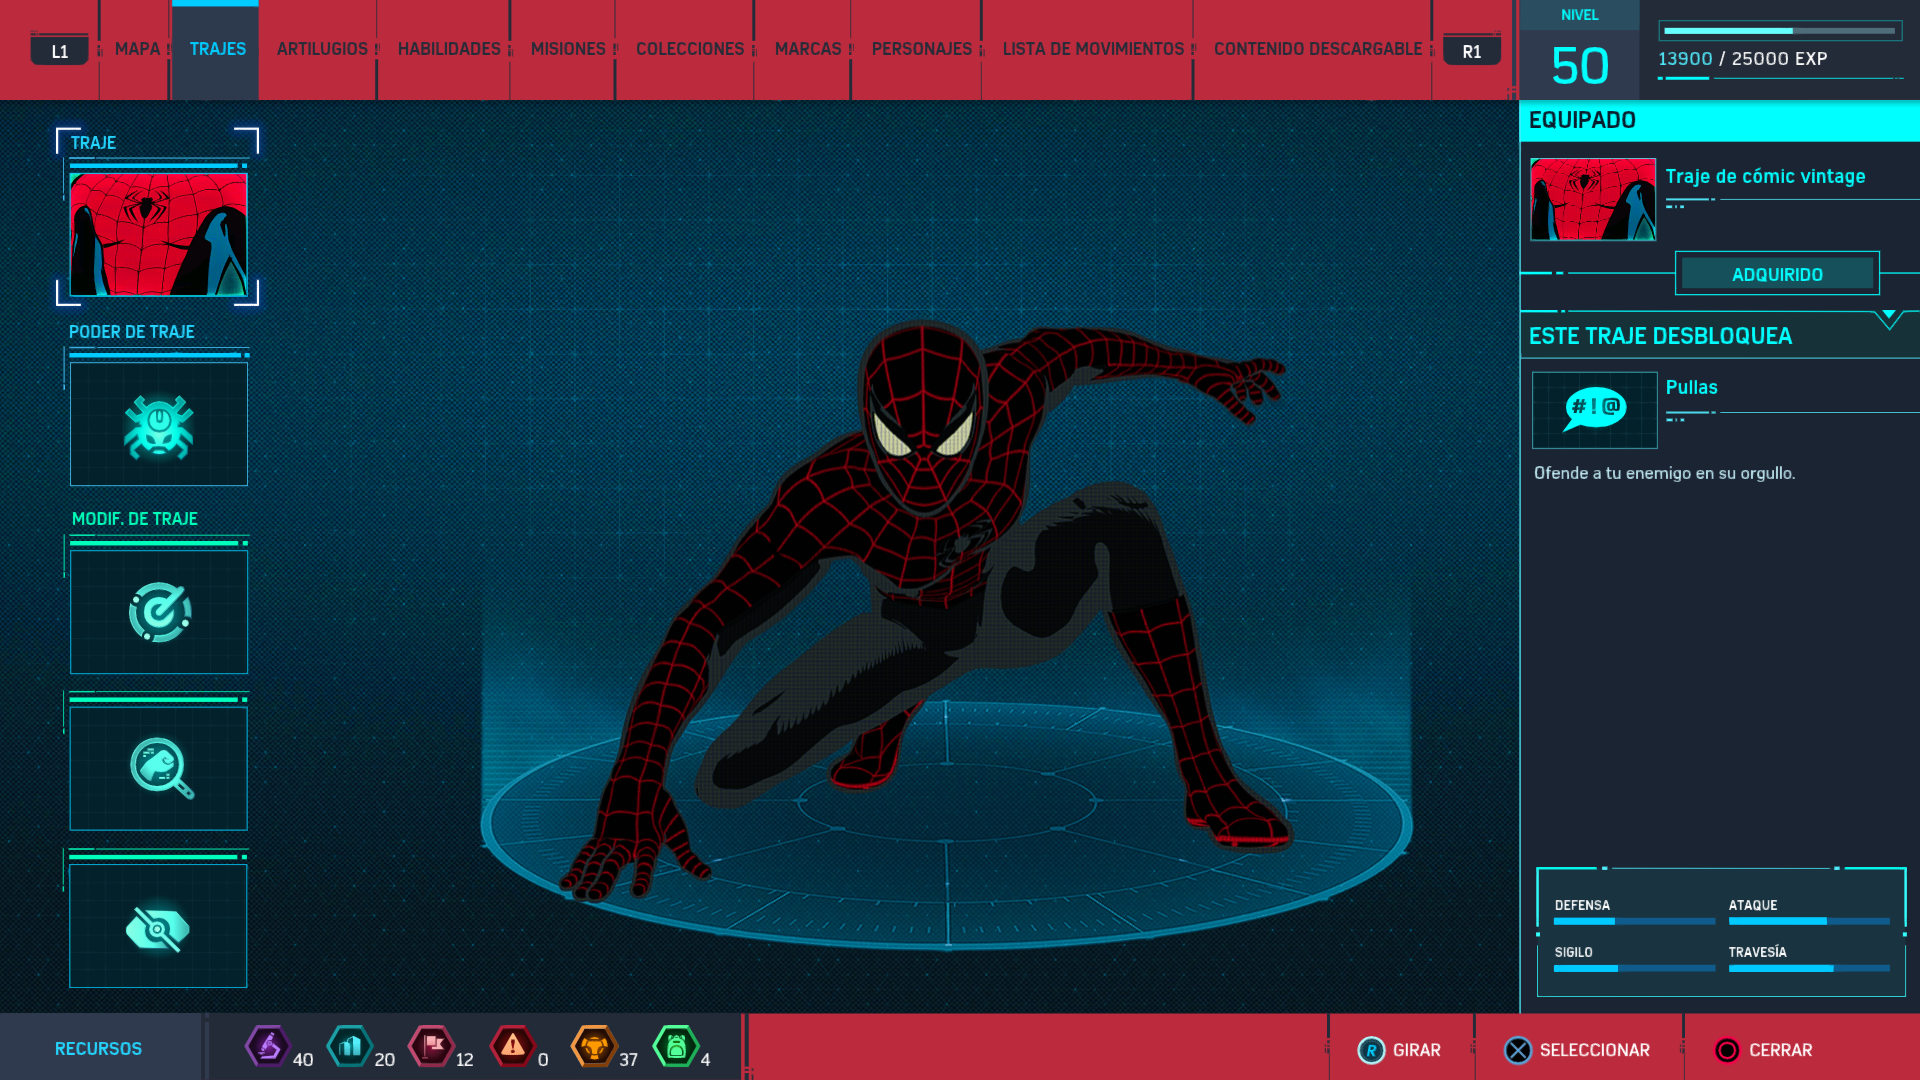1920x1080 pixels.
Task: Click the EXP progress bar
Action: [1779, 31]
